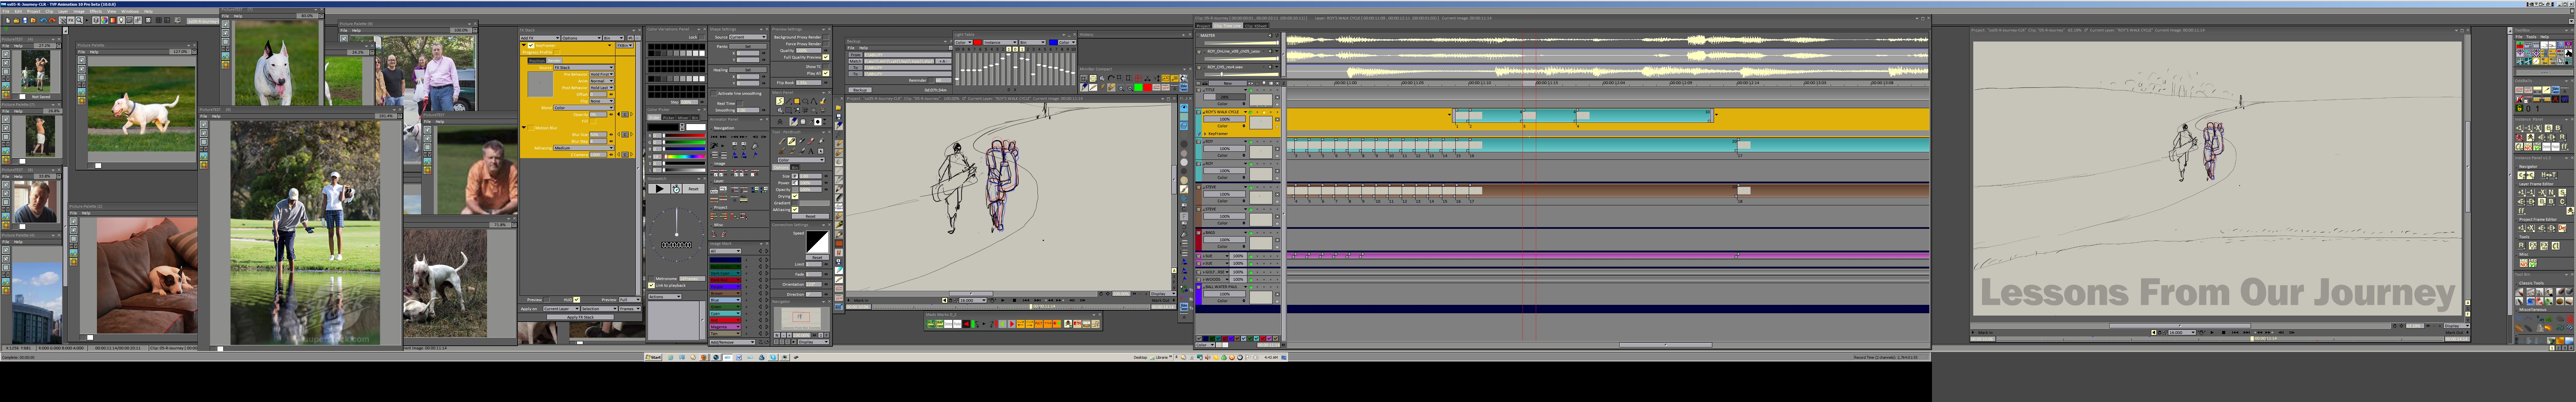Click the Magenta image mark color
The height and width of the screenshot is (402, 2576).
click(725, 327)
